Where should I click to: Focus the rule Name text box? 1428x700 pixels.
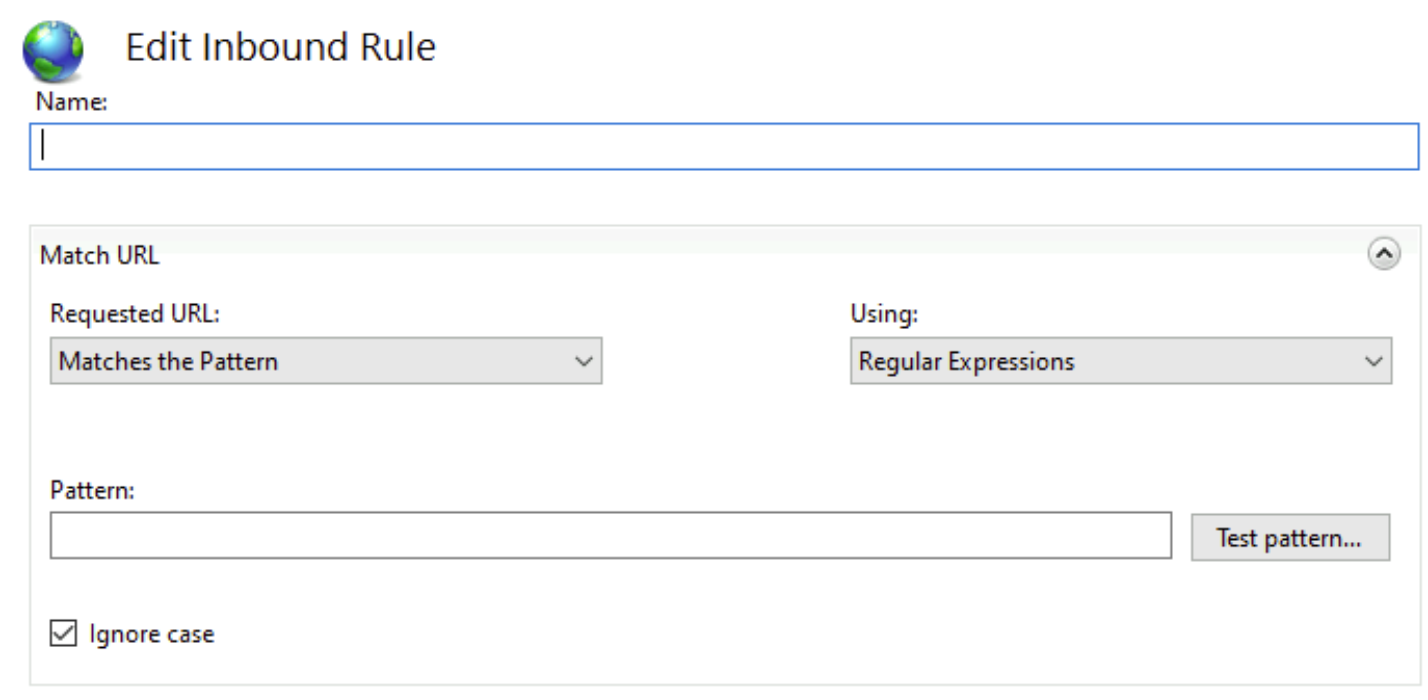[724, 146]
